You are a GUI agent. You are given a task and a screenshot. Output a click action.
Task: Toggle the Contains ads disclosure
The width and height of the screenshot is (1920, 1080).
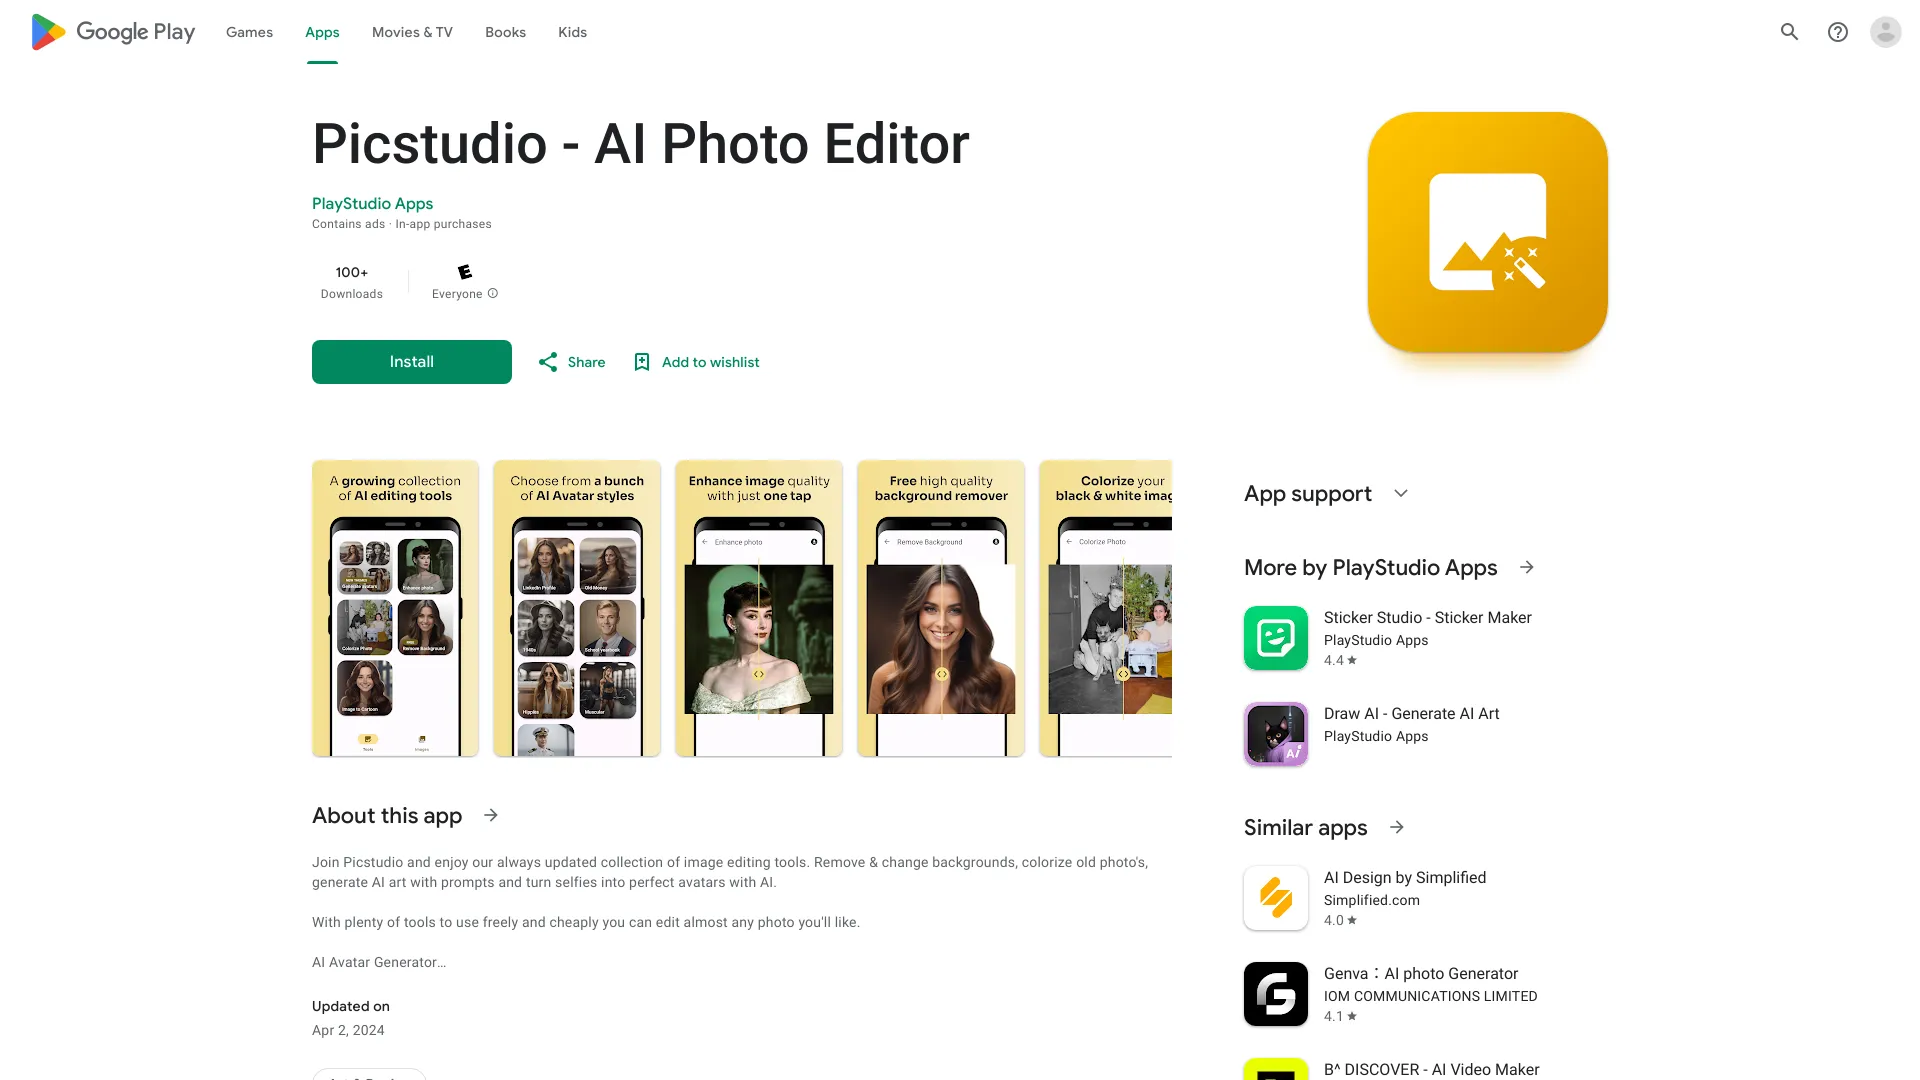348,223
